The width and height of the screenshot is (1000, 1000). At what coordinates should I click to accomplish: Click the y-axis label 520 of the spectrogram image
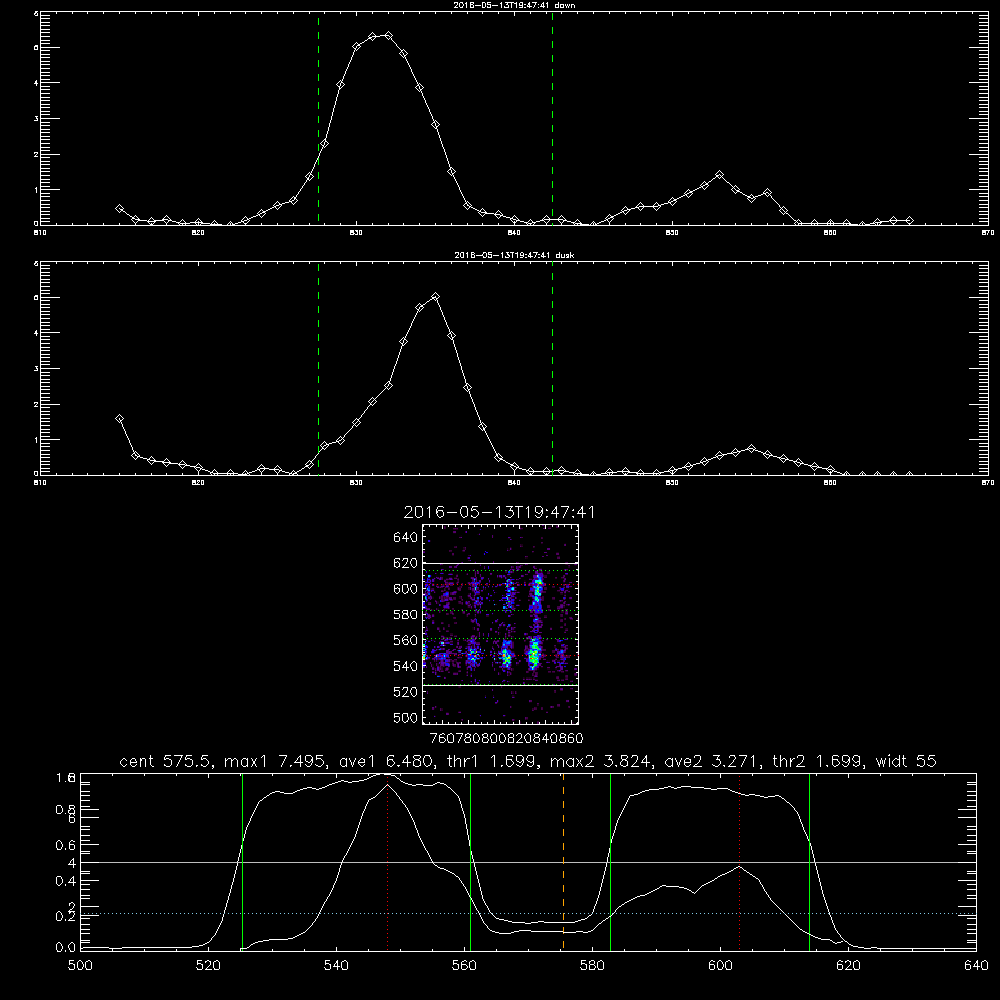coord(405,692)
